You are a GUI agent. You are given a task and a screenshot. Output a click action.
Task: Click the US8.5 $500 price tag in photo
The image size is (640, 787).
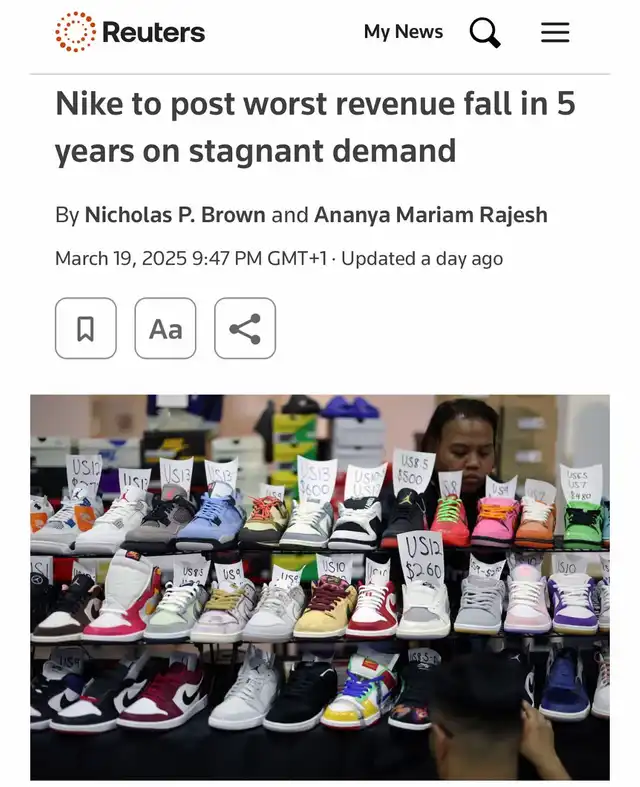coord(414,470)
